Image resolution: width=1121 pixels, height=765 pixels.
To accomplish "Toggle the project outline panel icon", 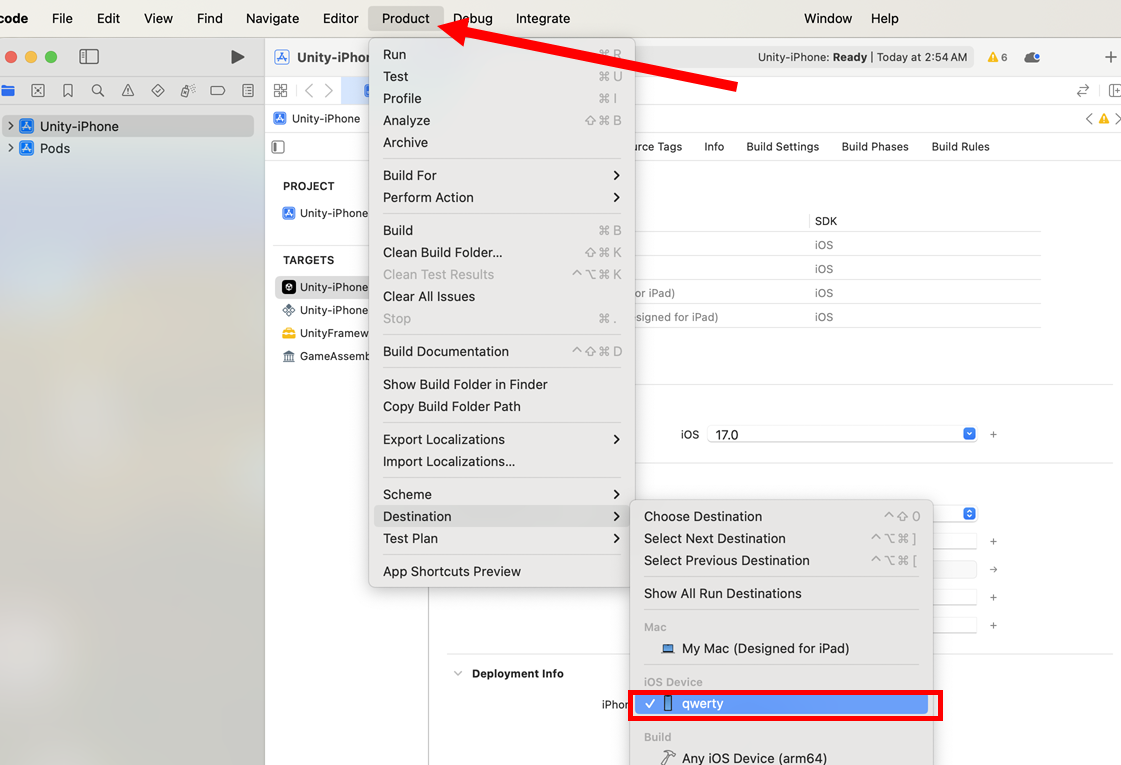I will (278, 147).
